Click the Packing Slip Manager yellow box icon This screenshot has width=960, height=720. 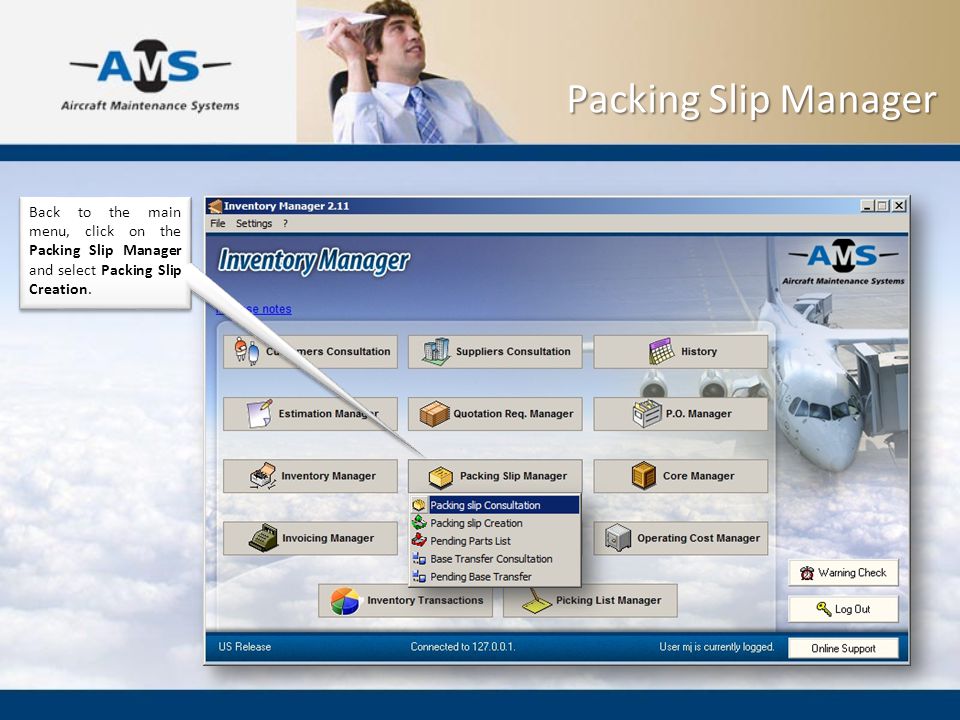440,476
